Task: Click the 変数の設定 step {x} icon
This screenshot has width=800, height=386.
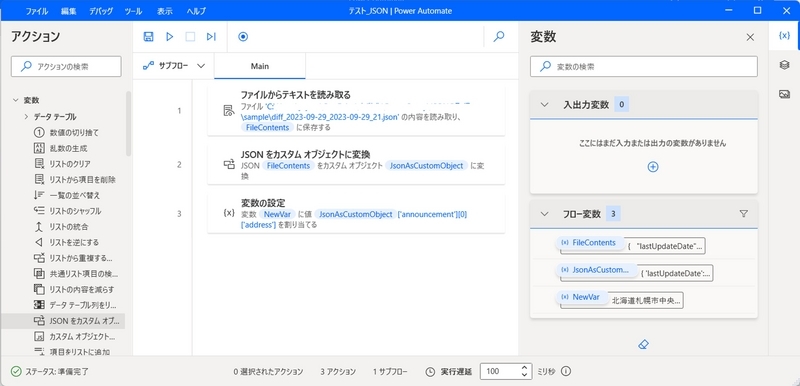Action: (x=230, y=213)
